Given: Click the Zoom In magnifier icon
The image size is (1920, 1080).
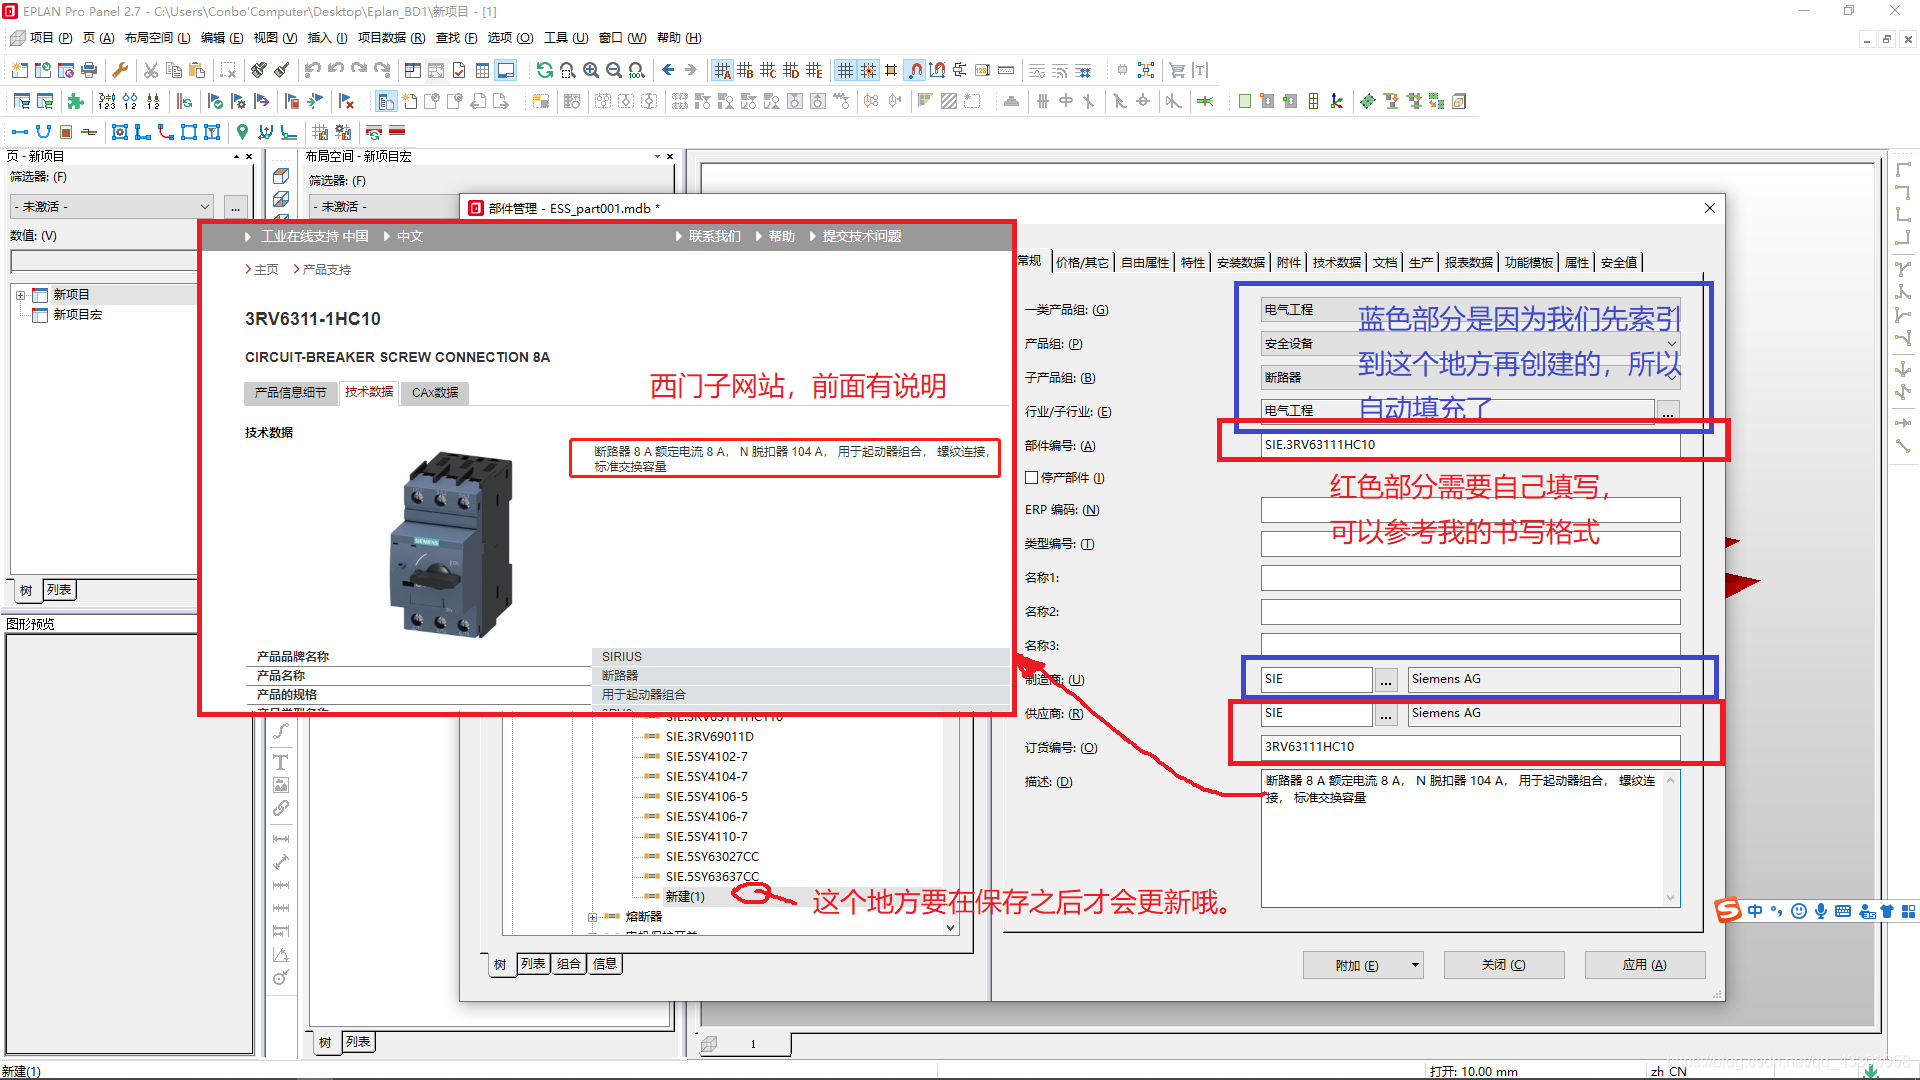Looking at the screenshot, I should pos(591,70).
